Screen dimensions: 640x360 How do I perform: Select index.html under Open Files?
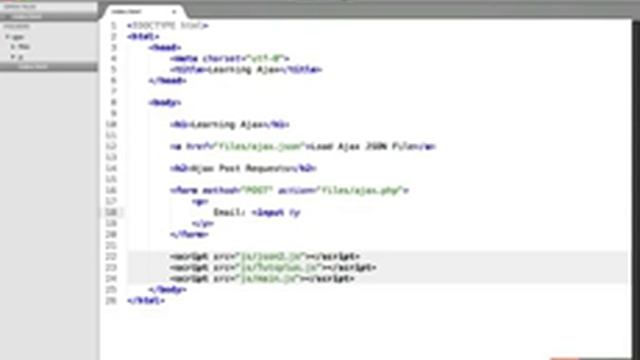click(x=27, y=16)
